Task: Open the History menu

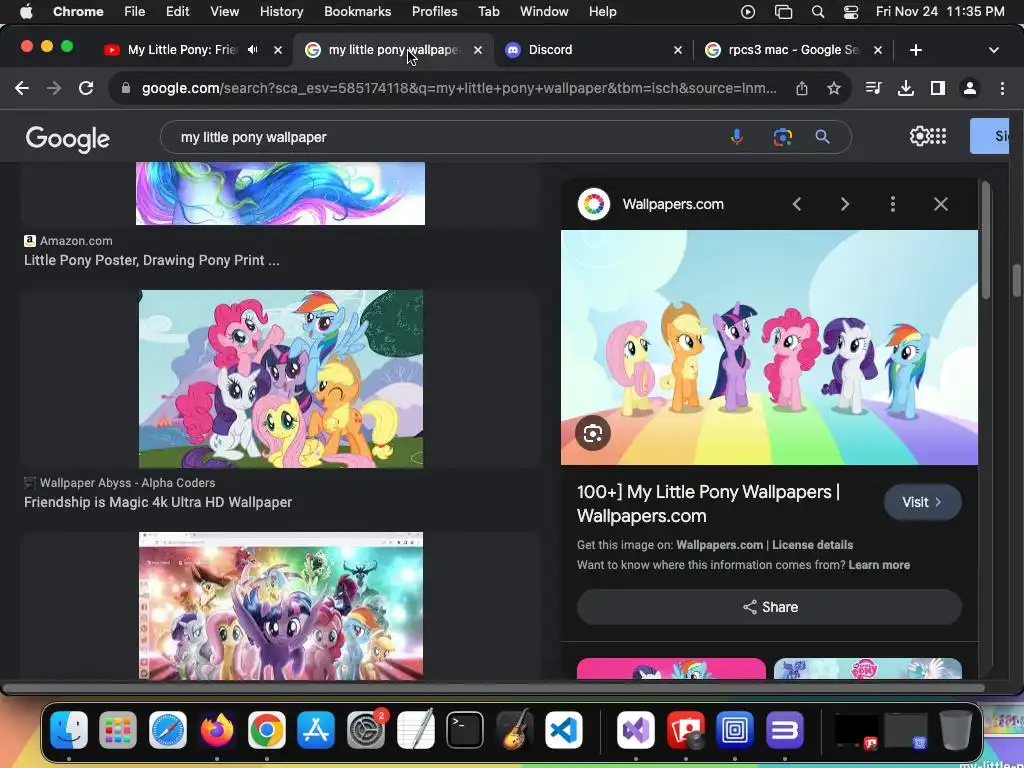Action: coord(281,12)
